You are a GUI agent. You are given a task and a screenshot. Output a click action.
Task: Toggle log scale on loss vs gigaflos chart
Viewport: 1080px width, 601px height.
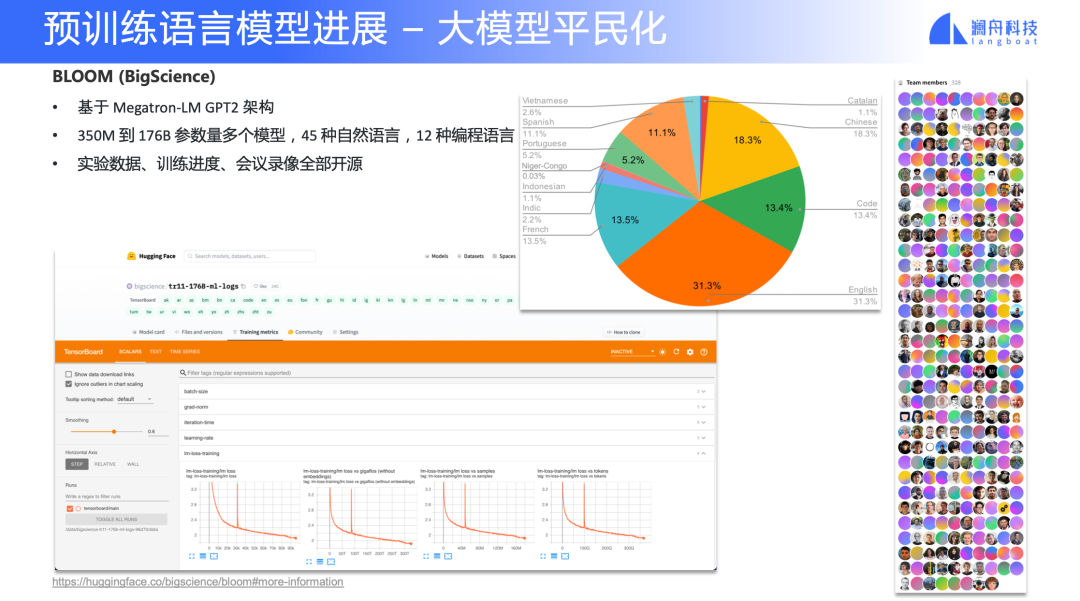[320, 562]
